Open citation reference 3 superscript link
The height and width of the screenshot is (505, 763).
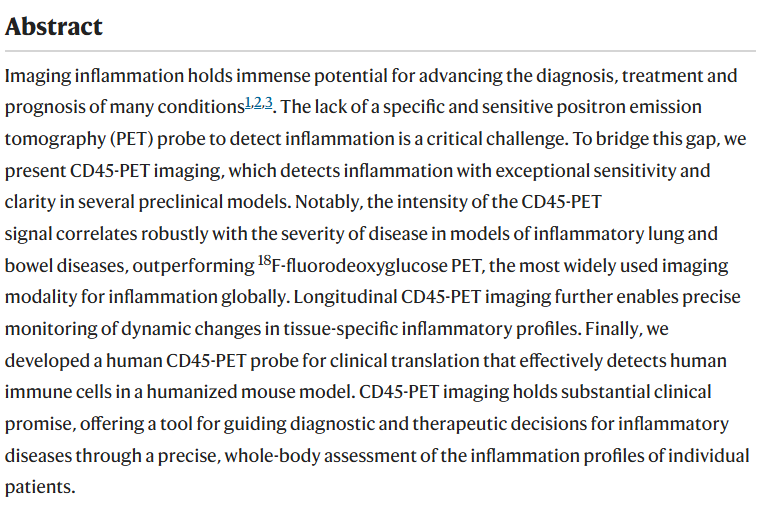[x=269, y=103]
